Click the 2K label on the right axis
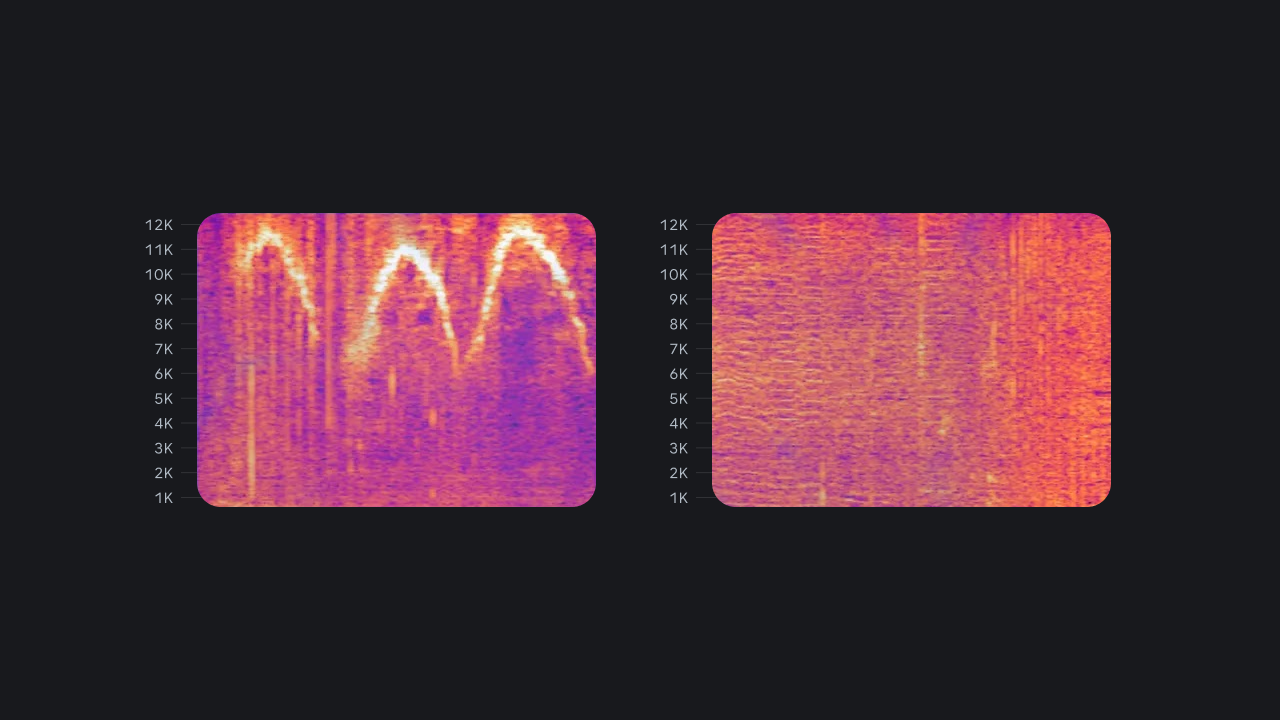 pyautogui.click(x=678, y=473)
